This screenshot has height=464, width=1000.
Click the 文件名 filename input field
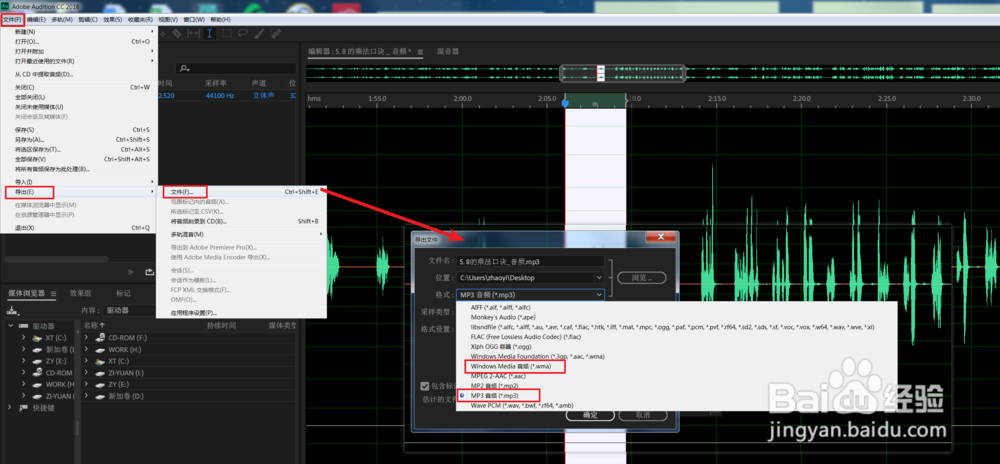(530, 261)
